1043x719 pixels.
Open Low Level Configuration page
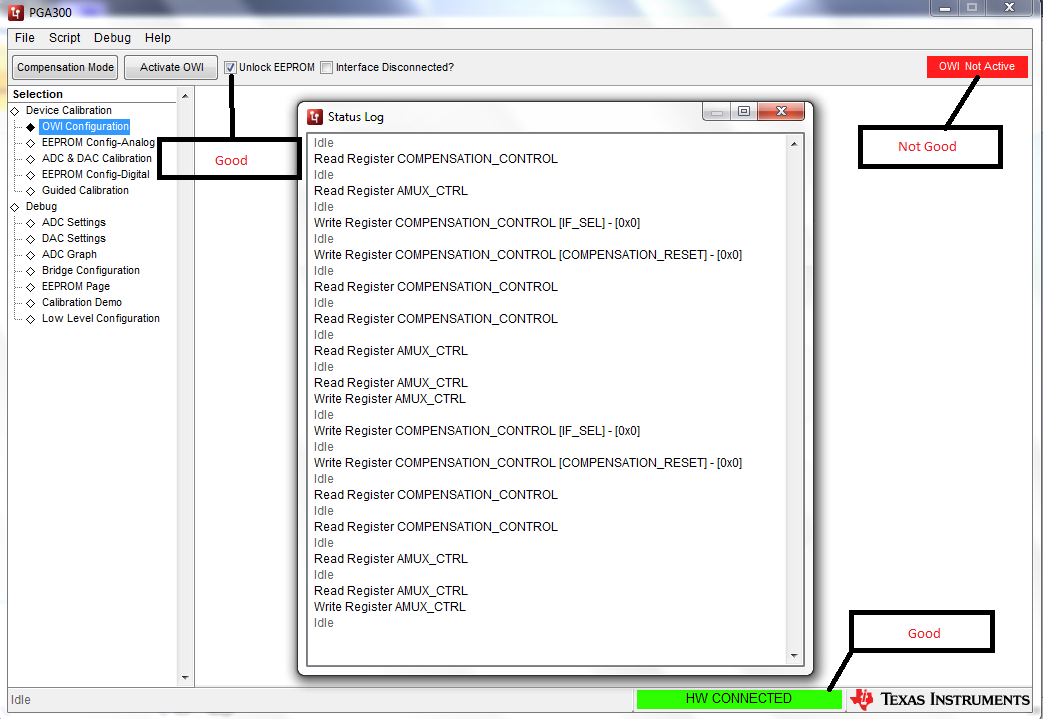tap(100, 318)
